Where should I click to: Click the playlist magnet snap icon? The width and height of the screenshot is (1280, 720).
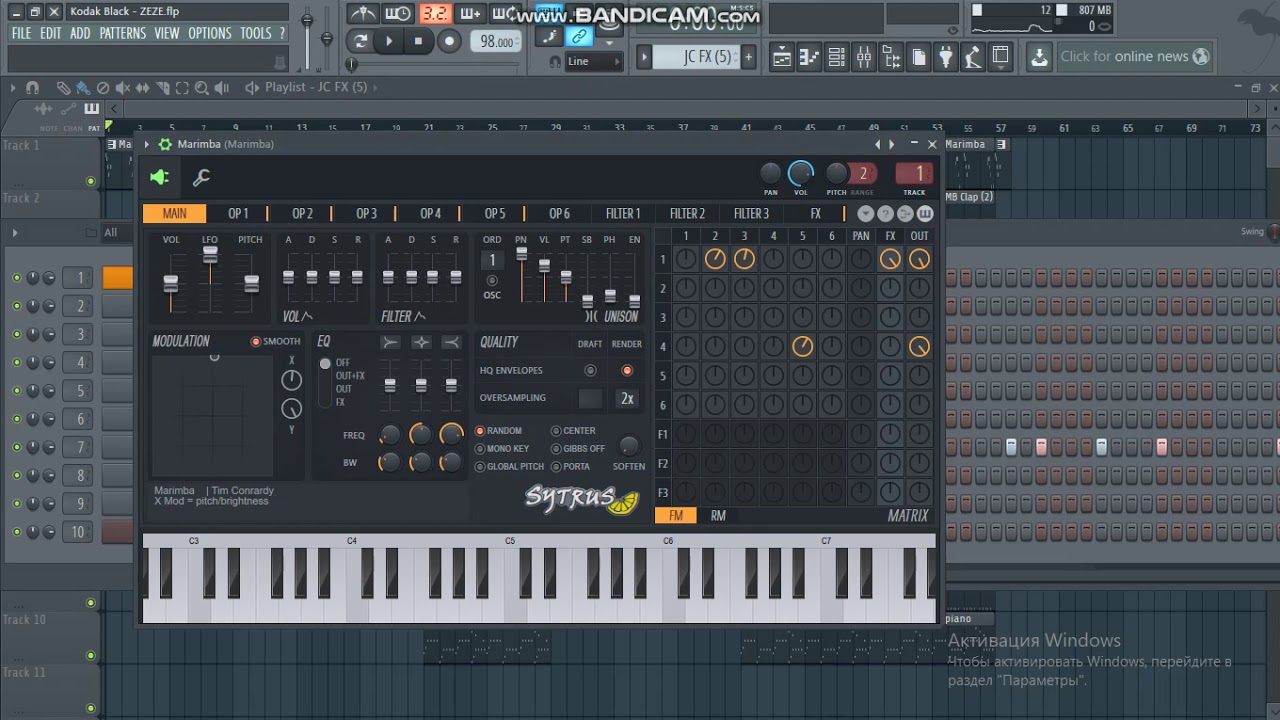[x=32, y=88]
